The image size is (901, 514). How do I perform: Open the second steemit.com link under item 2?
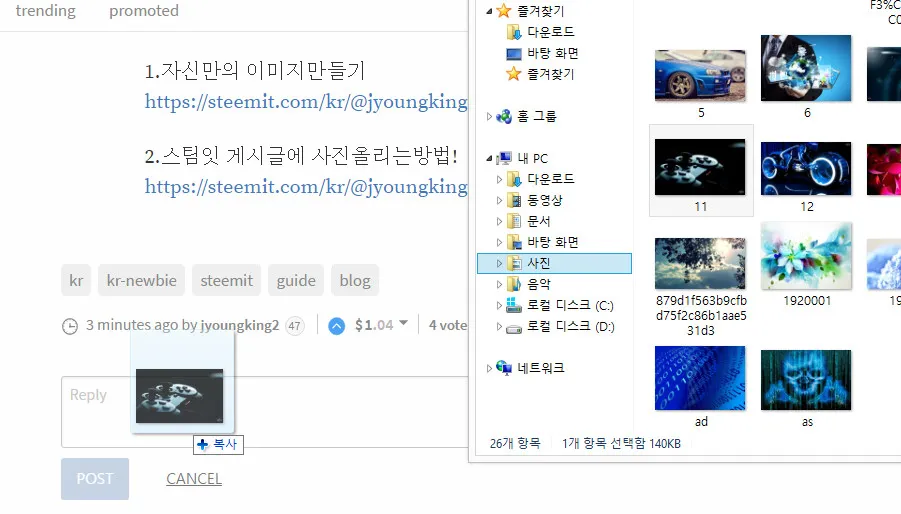pos(306,187)
